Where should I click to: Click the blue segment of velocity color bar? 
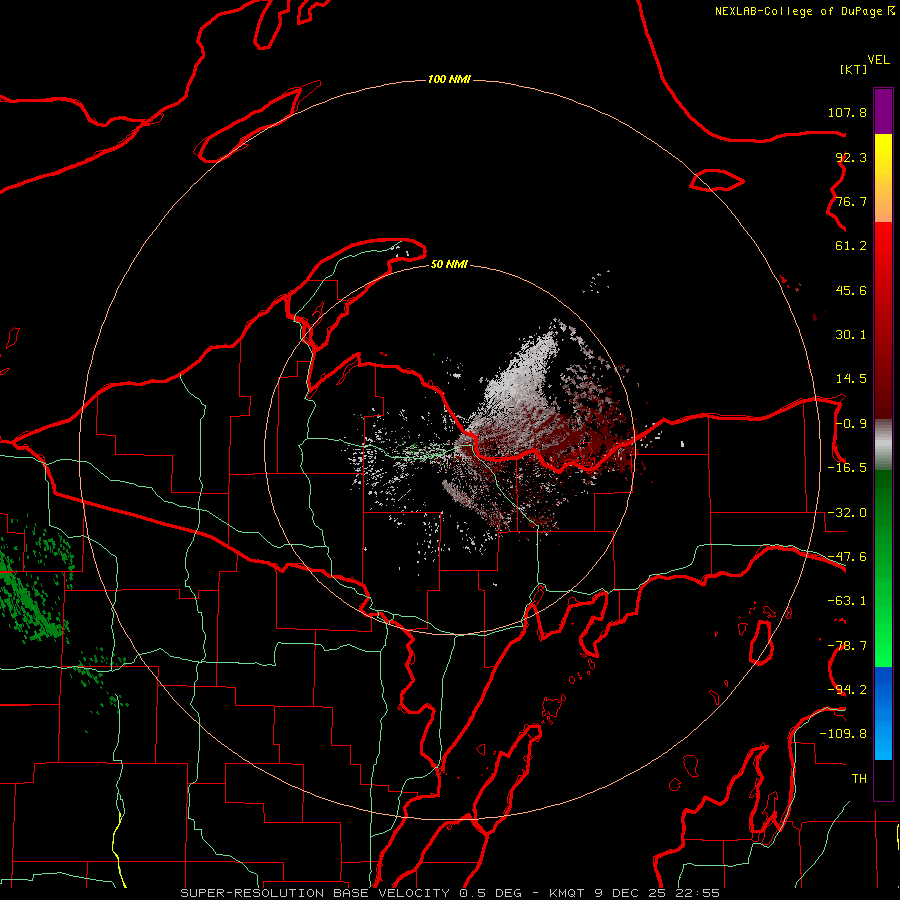tap(883, 713)
